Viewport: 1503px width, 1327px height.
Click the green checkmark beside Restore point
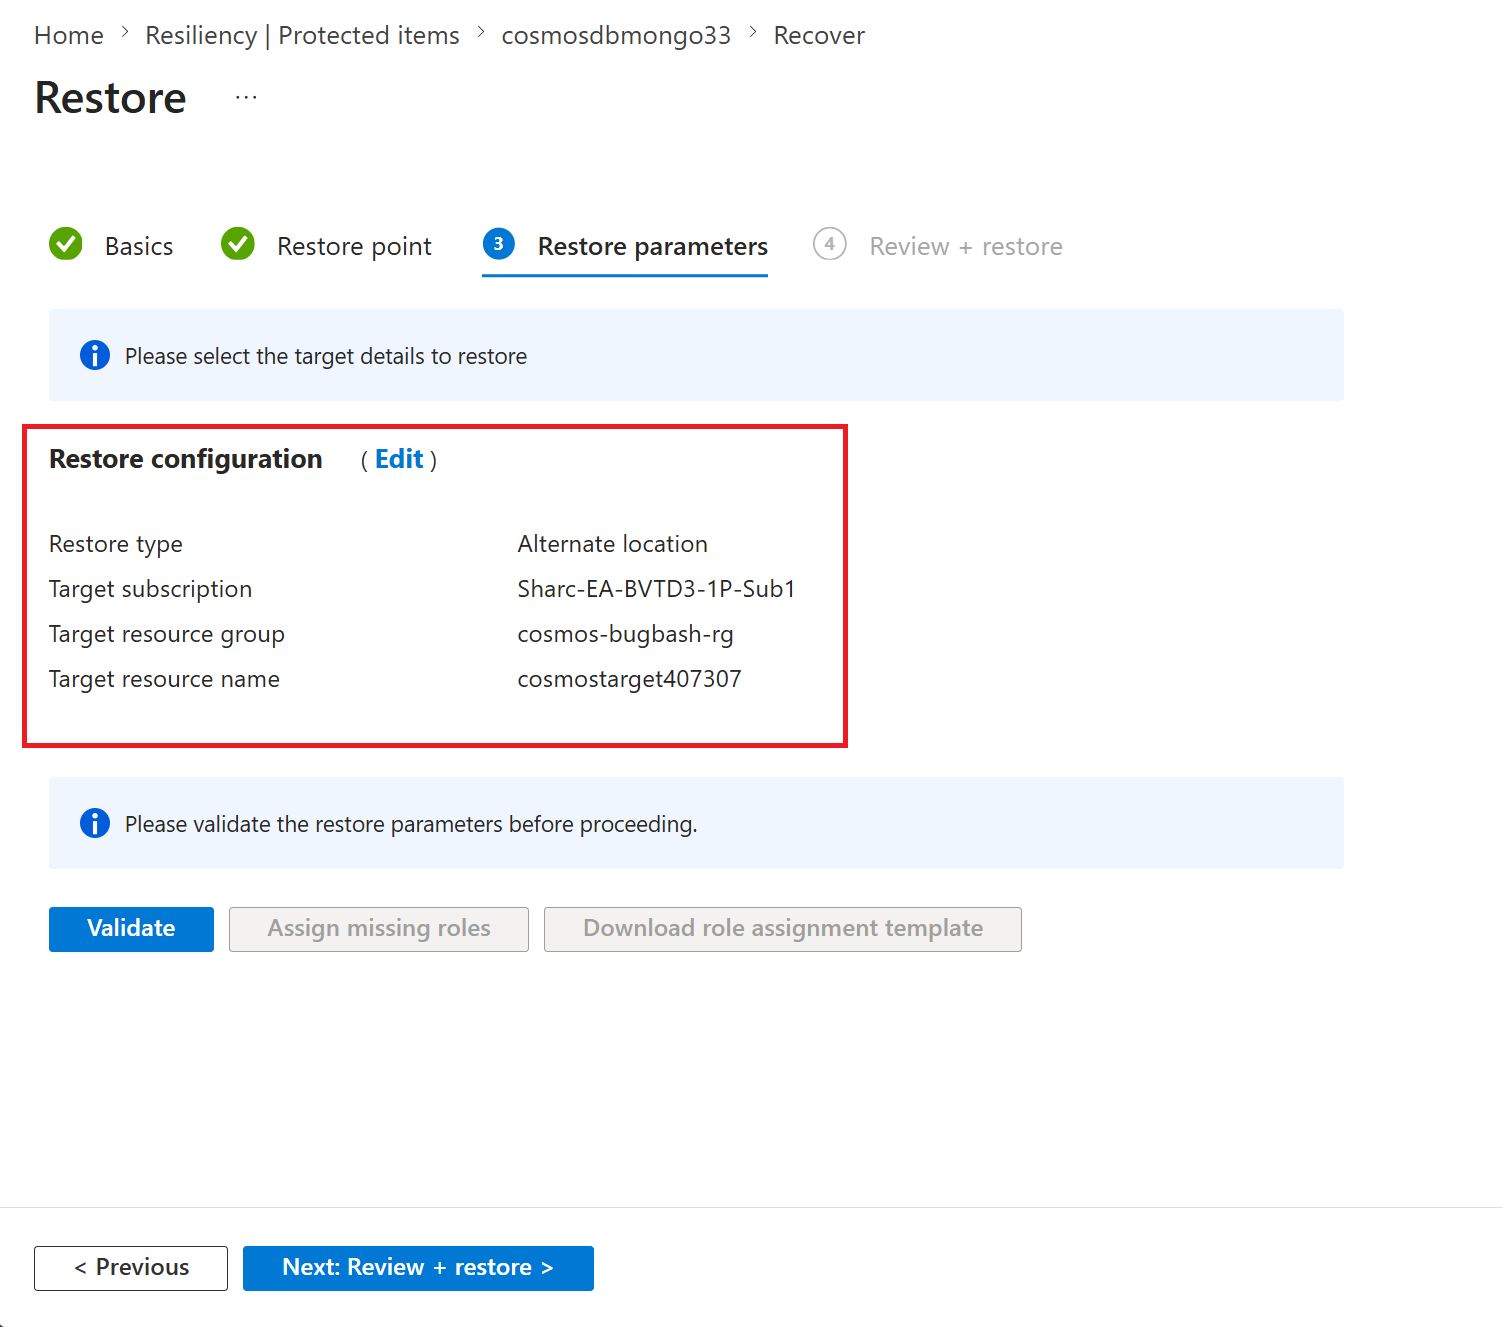238,244
